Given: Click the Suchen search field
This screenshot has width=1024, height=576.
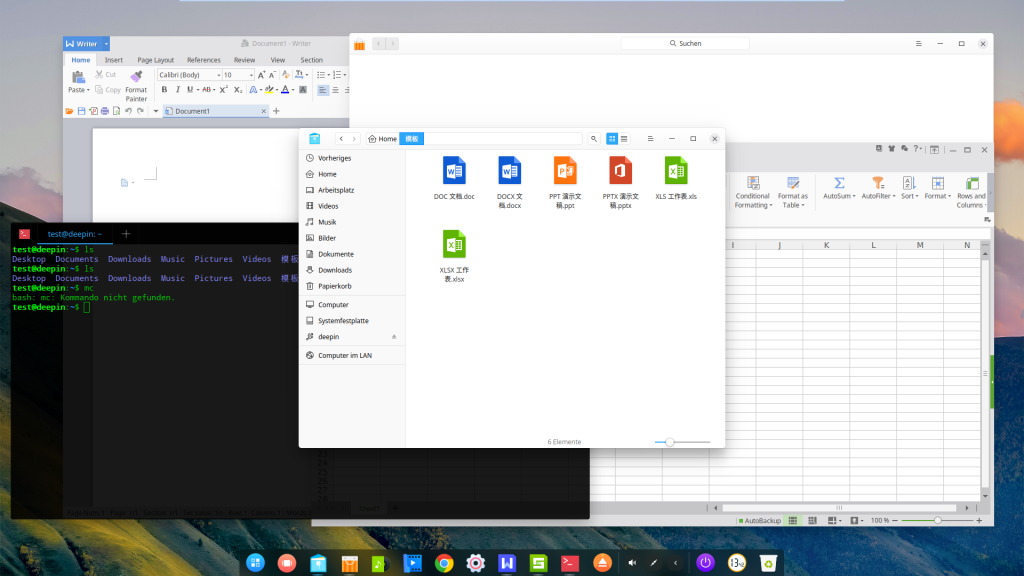Looking at the screenshot, I should 685,44.
